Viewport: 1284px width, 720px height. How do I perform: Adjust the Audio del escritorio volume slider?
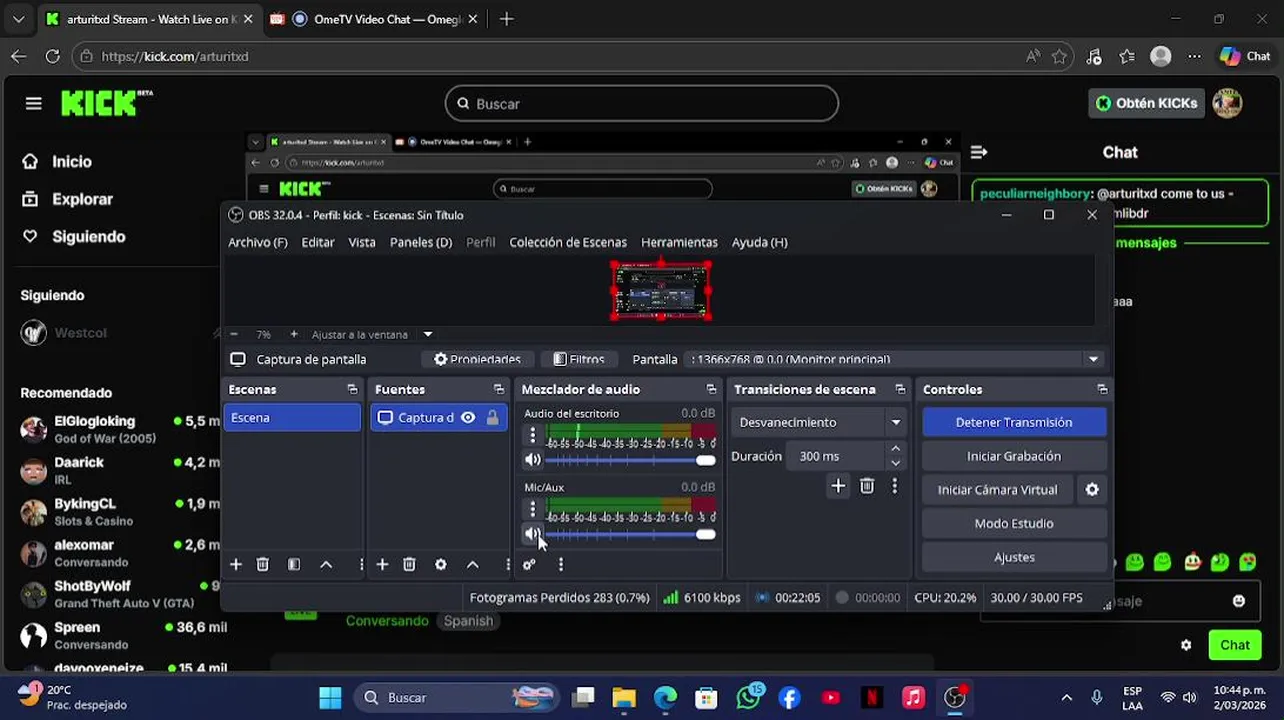tap(630, 460)
